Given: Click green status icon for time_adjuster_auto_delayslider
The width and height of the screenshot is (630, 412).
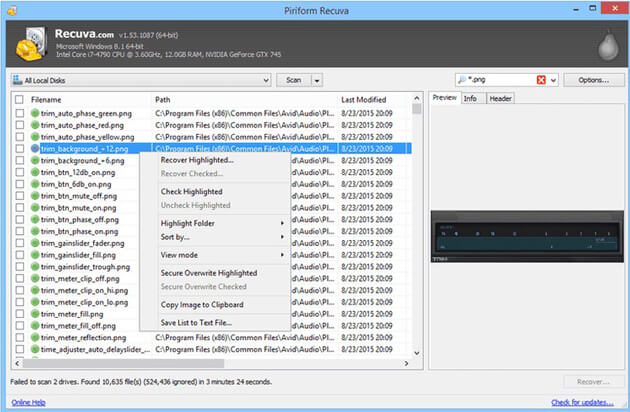Looking at the screenshot, I should (35, 351).
